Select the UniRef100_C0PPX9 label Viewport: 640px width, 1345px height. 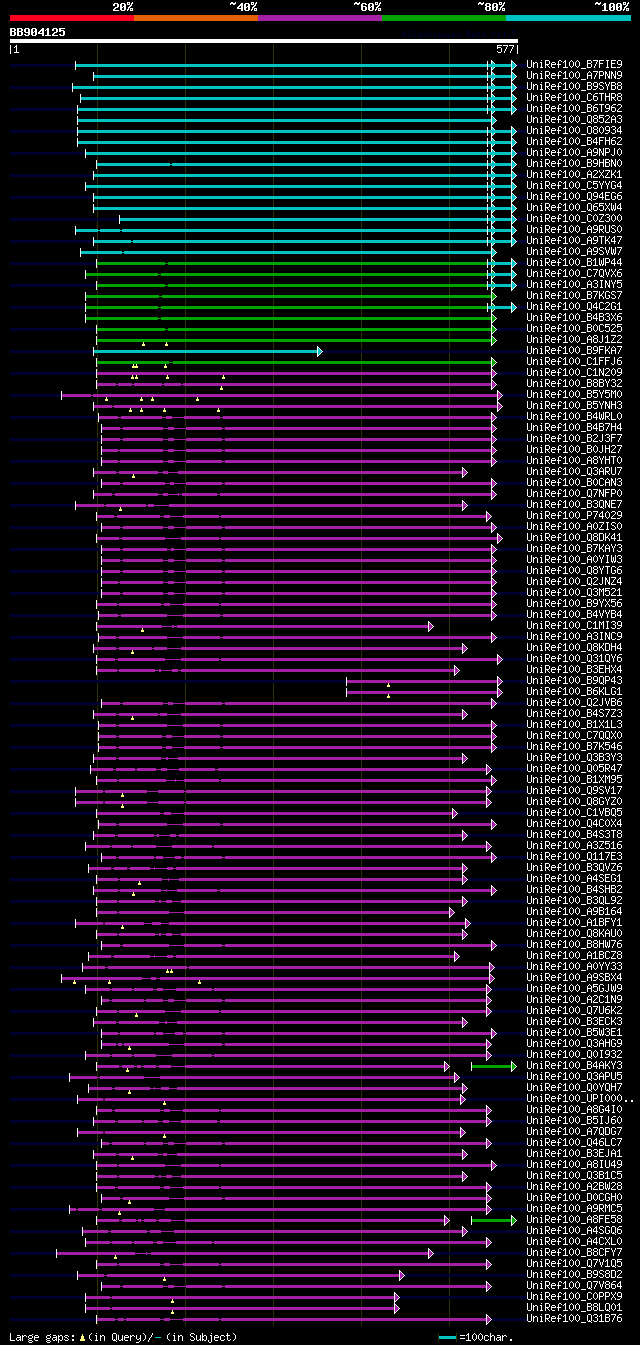click(574, 1296)
